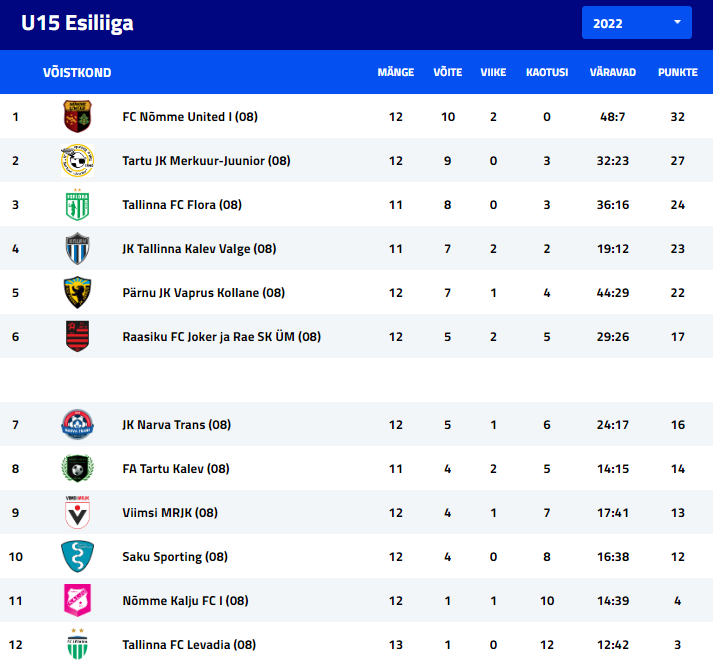
Task: Click goal difference 48:7 for Nõmme United
Action: point(613,117)
